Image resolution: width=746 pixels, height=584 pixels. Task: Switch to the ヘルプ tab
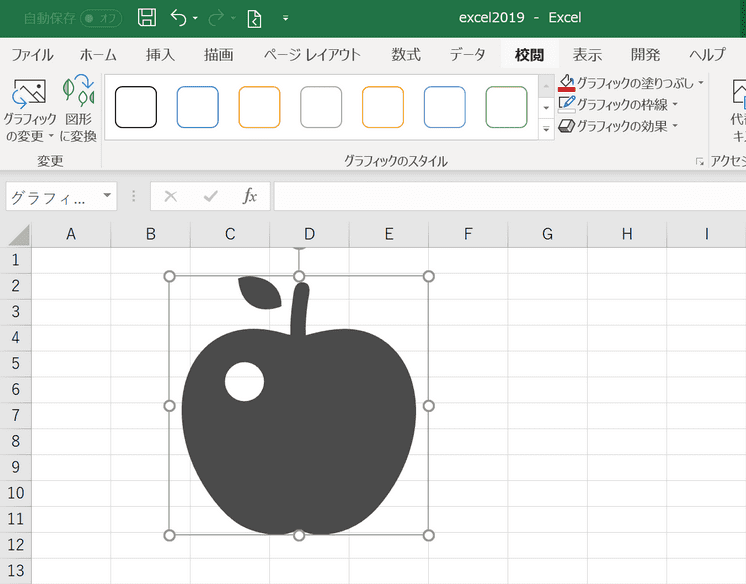[707, 55]
